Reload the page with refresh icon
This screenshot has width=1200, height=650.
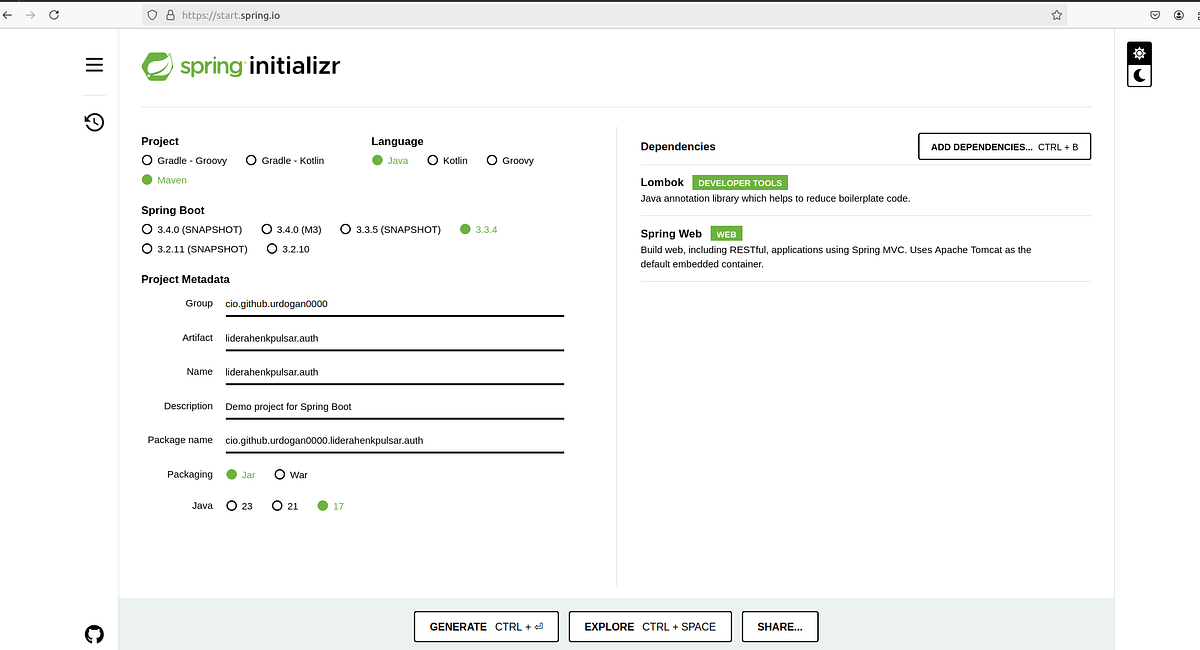(x=54, y=15)
